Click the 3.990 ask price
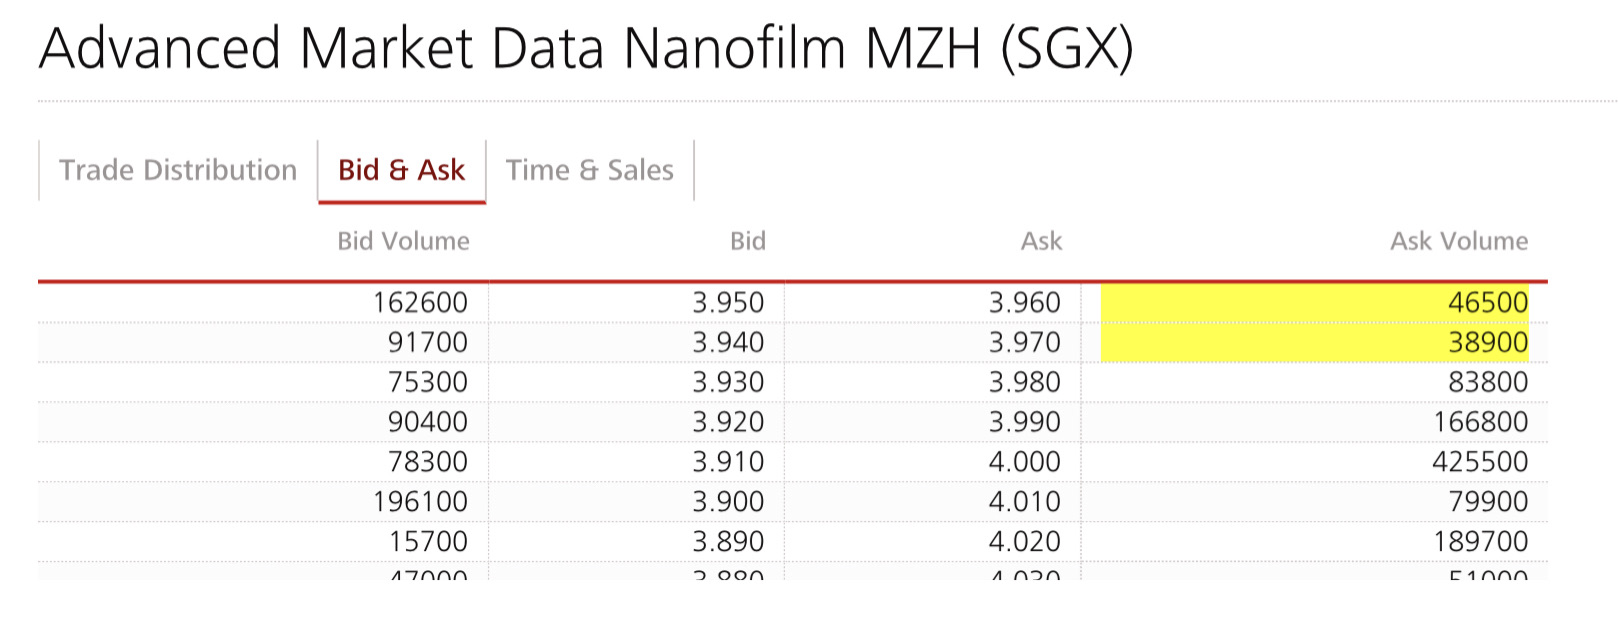 coord(1024,422)
